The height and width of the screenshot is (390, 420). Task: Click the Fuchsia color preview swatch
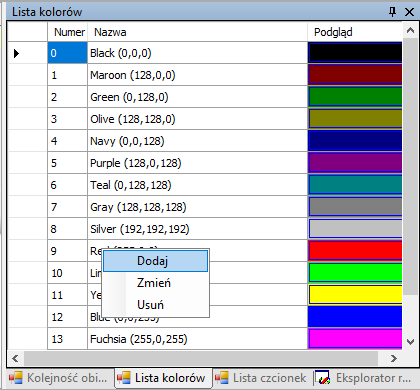355,339
